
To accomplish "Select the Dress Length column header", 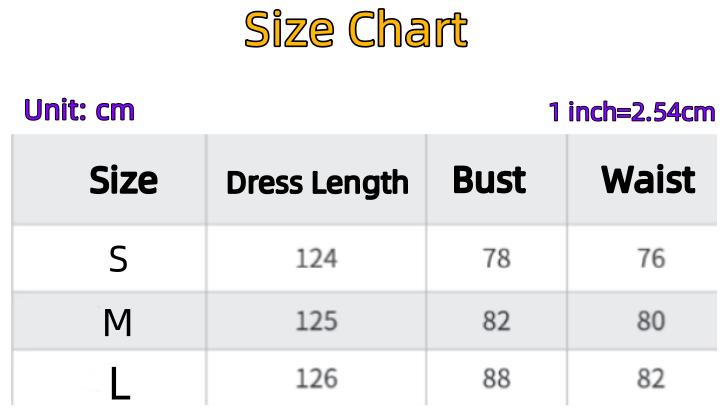I will [x=317, y=183].
